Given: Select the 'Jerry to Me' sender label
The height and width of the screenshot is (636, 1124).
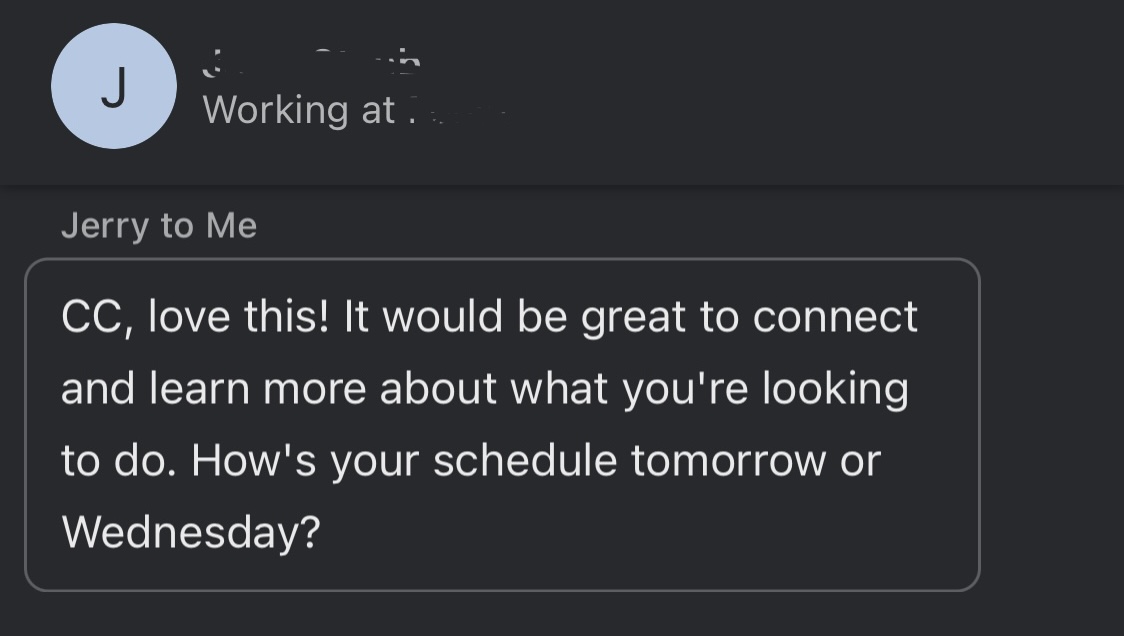Looking at the screenshot, I should [158, 226].
